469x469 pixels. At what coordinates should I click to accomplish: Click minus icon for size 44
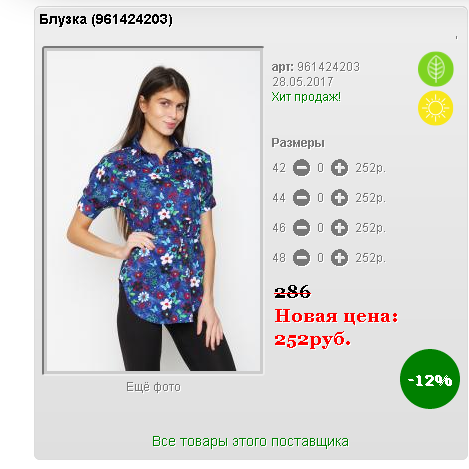pos(301,198)
